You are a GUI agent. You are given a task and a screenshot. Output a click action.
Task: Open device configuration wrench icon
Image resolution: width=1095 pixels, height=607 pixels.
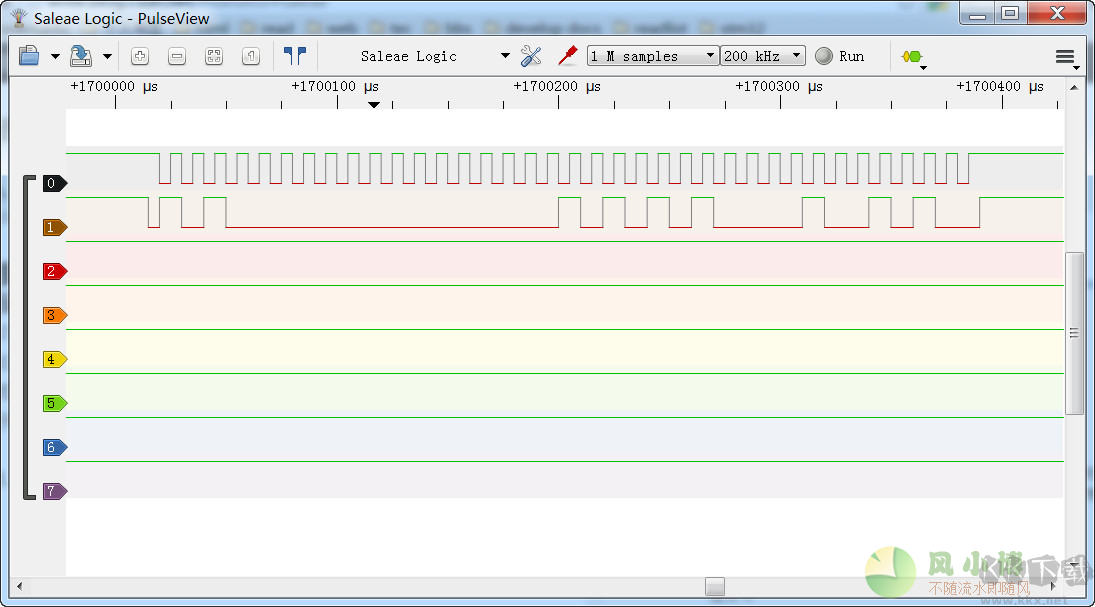531,56
